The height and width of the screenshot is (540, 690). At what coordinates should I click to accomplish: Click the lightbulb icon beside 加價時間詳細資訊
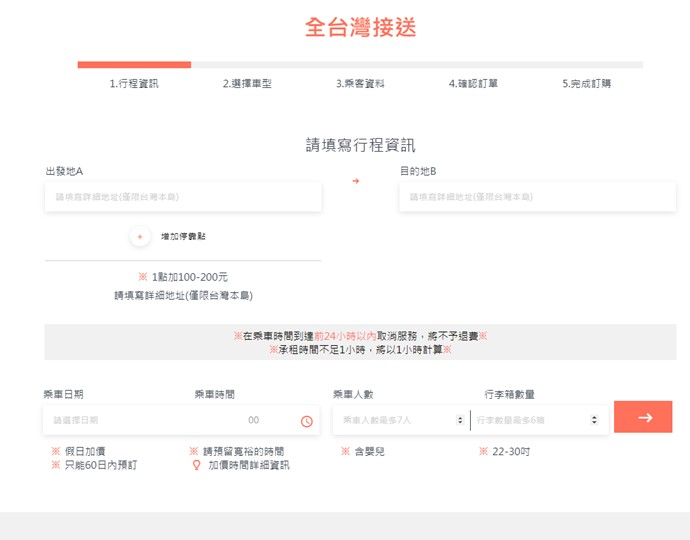(x=196, y=465)
